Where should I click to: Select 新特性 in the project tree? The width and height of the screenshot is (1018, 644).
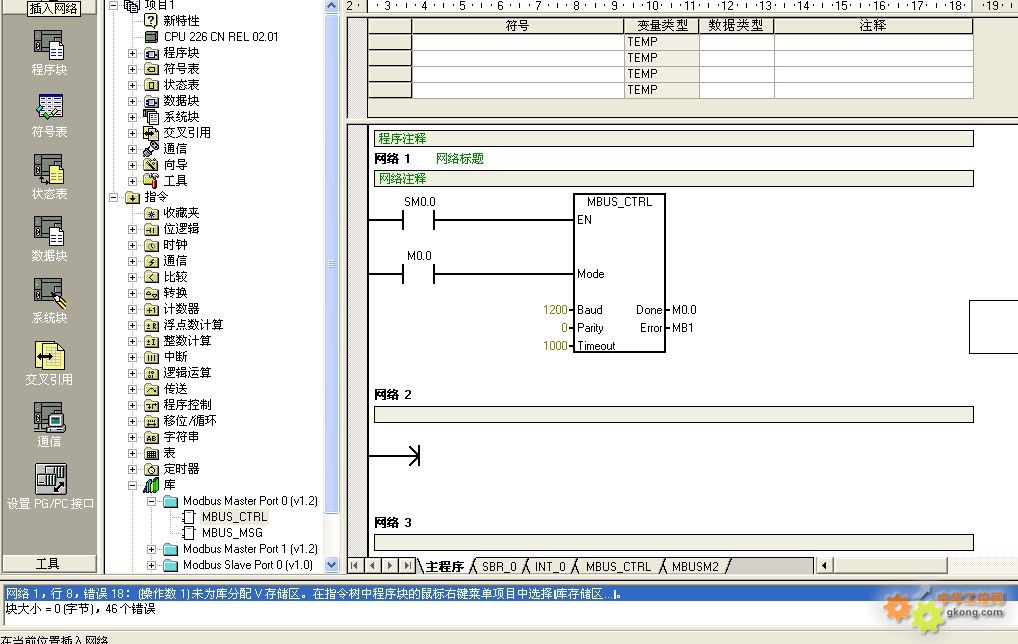tap(181, 21)
